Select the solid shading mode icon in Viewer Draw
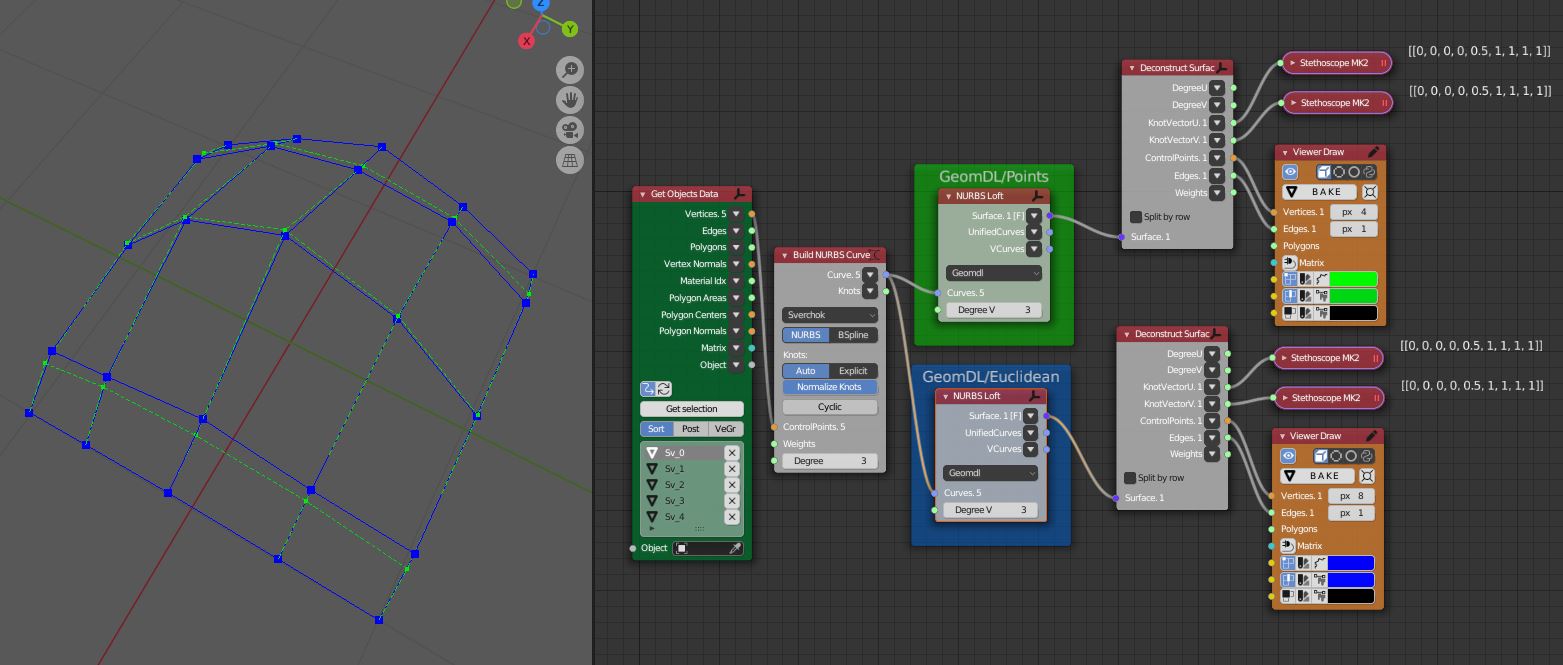The width and height of the screenshot is (1563, 665). click(1324, 172)
